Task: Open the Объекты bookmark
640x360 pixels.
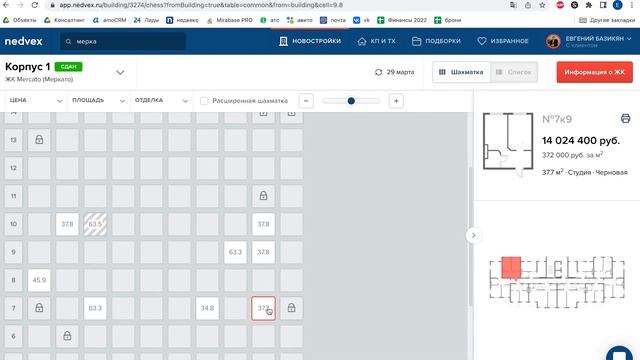Action: [x=19, y=20]
